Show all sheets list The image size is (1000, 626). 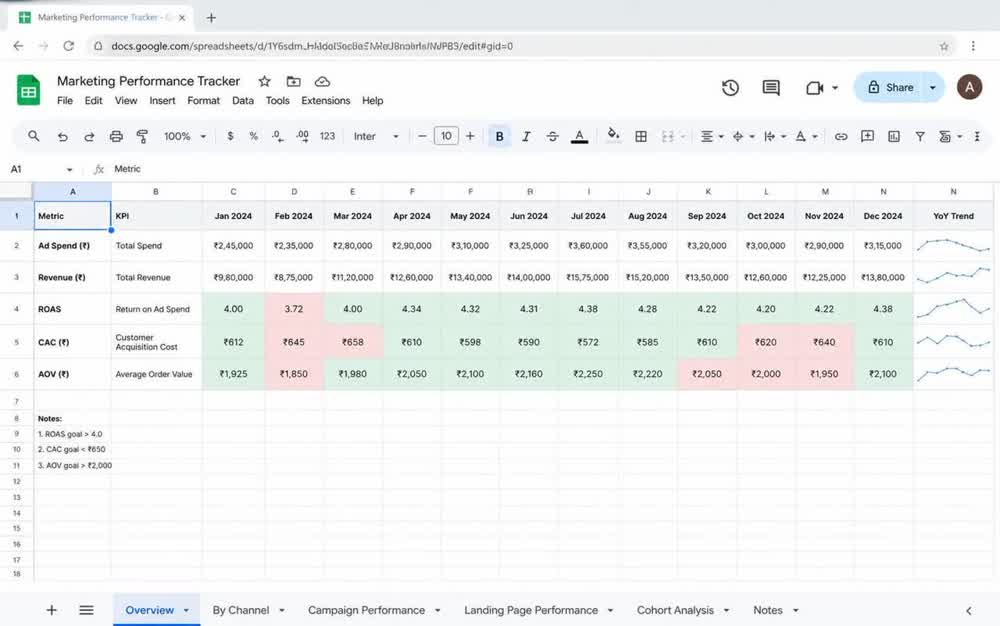86,610
